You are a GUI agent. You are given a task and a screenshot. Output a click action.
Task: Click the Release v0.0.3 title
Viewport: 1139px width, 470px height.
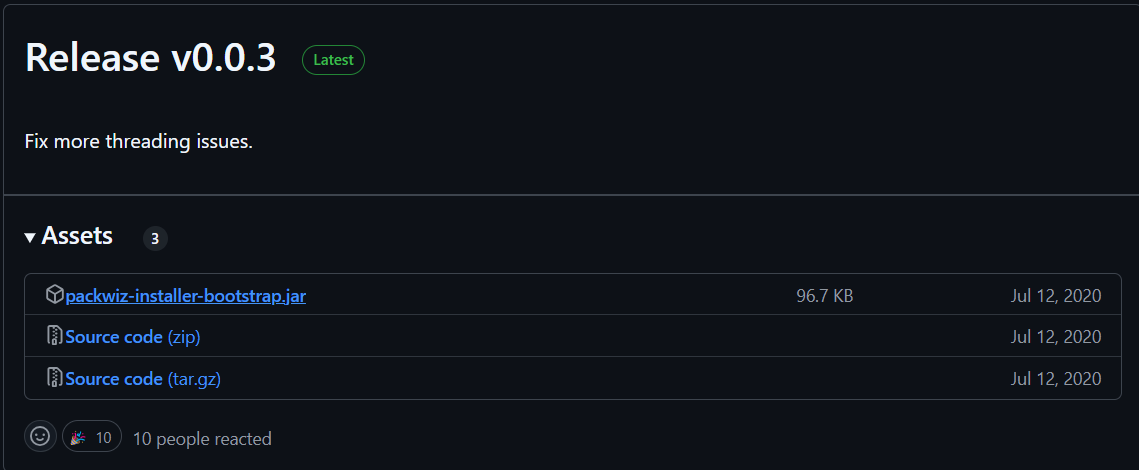coord(150,58)
